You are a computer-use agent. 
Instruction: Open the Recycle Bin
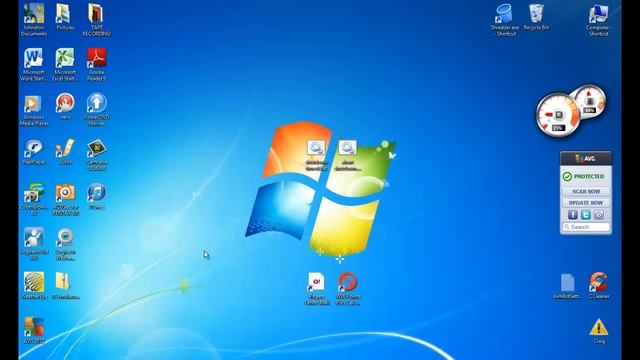pyautogui.click(x=536, y=17)
